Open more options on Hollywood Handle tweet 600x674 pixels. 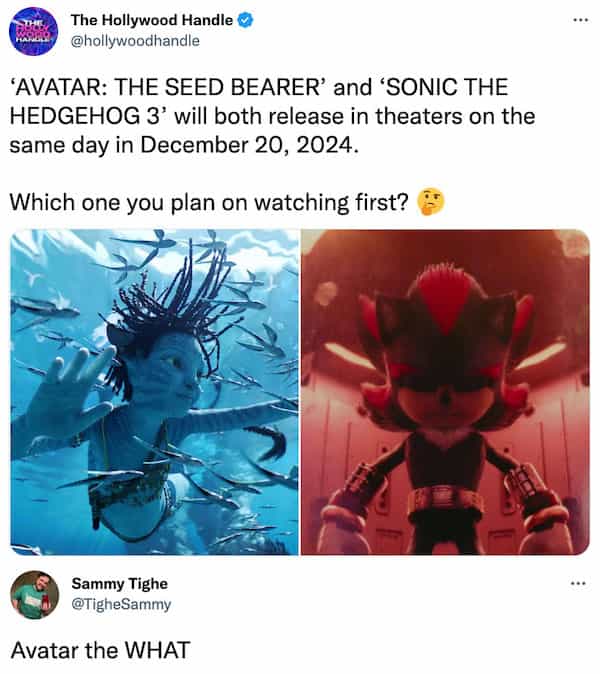pos(576,20)
